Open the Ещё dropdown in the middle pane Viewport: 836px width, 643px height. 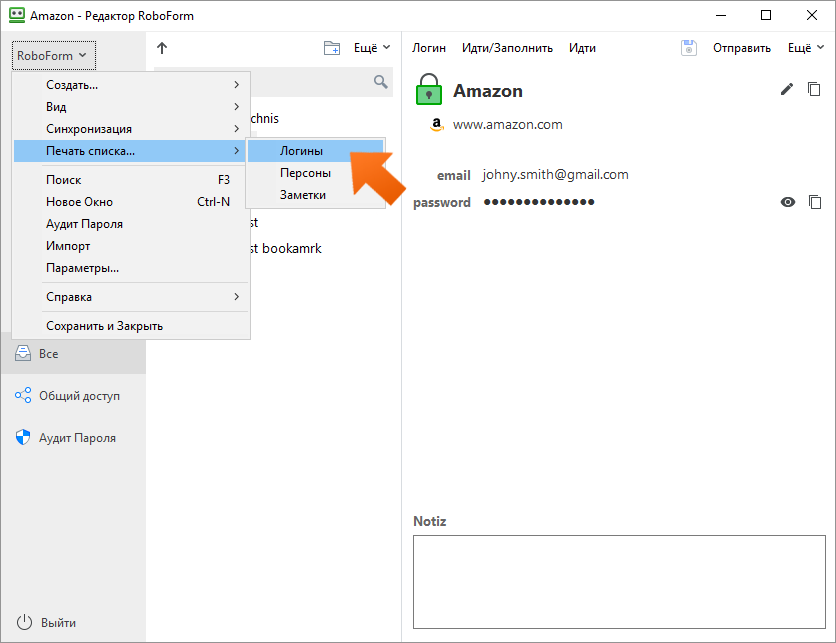372,48
